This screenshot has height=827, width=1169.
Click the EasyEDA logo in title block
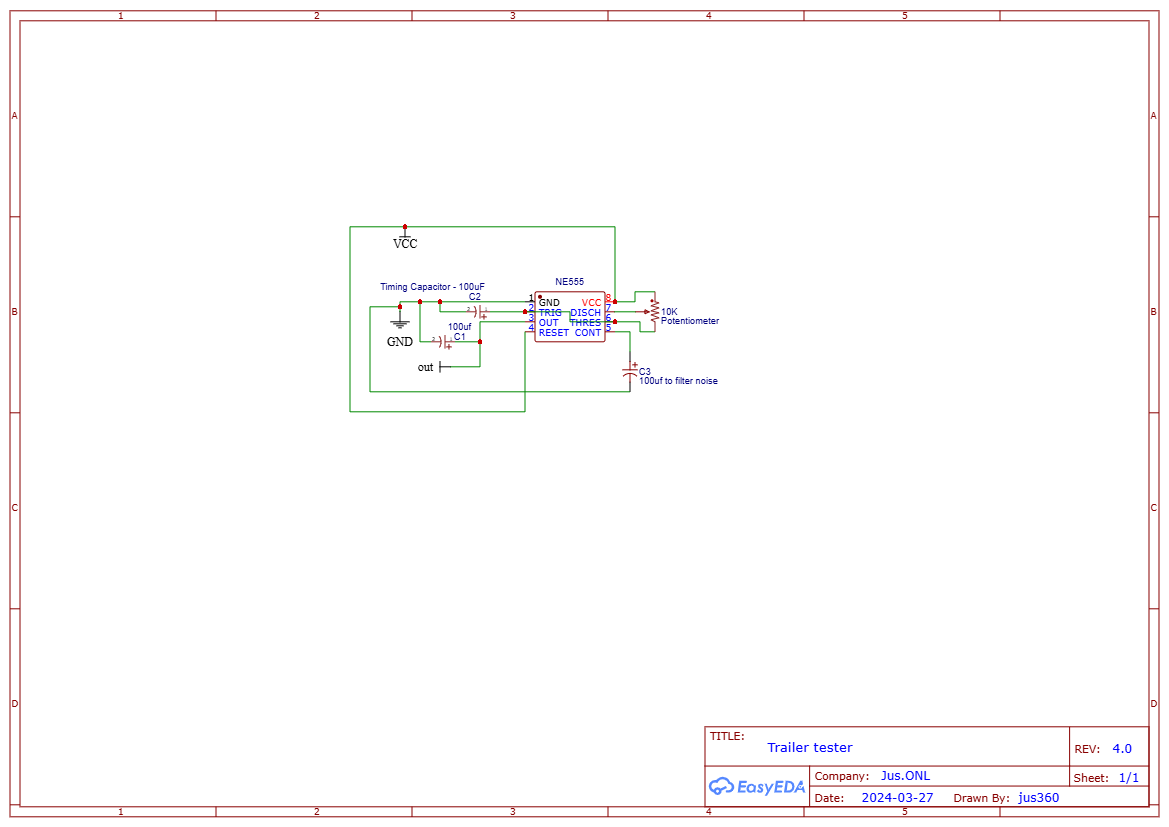pos(757,786)
